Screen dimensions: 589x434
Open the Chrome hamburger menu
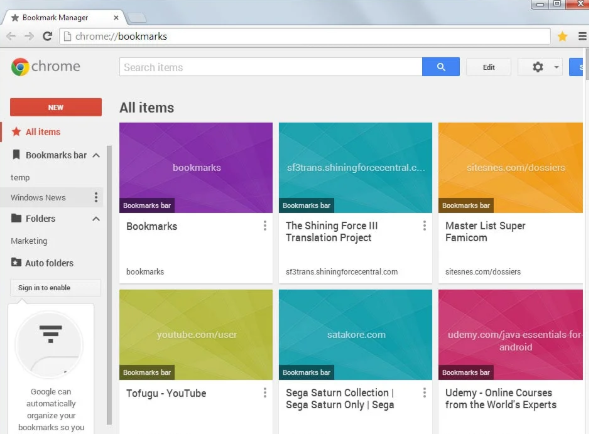point(582,36)
